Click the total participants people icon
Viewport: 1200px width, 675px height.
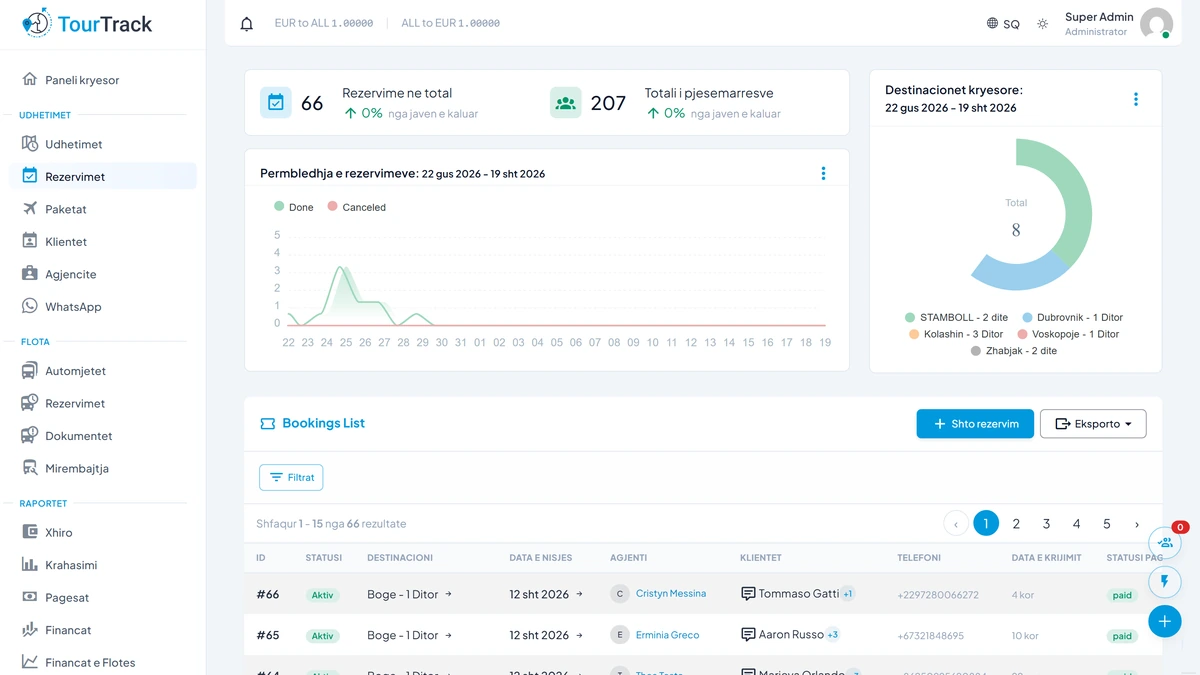[566, 102]
